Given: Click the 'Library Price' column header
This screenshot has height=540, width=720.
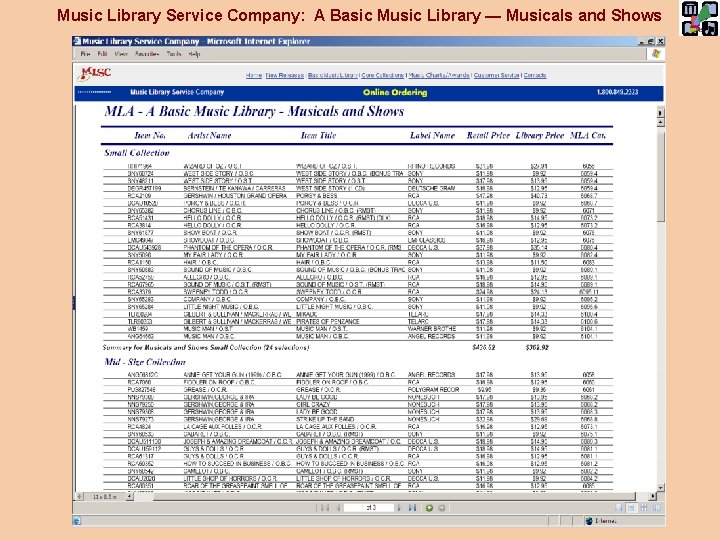Looking at the screenshot, I should (x=540, y=135).
